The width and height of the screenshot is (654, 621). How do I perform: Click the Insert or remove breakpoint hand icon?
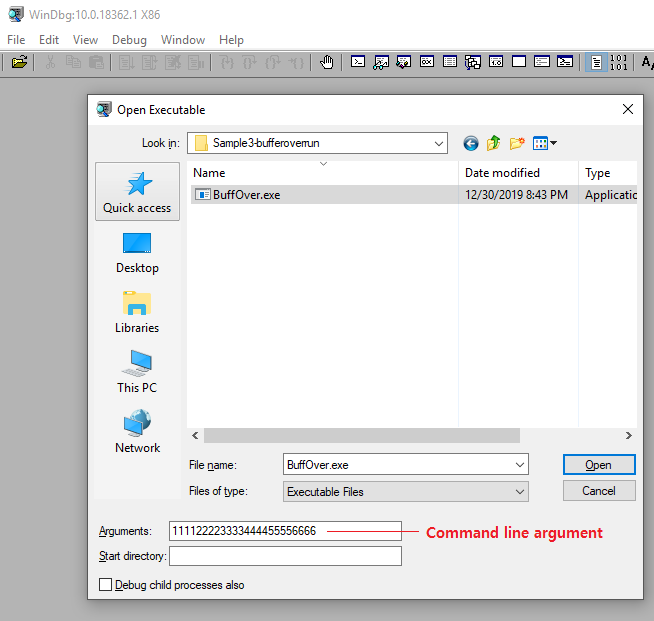(327, 62)
